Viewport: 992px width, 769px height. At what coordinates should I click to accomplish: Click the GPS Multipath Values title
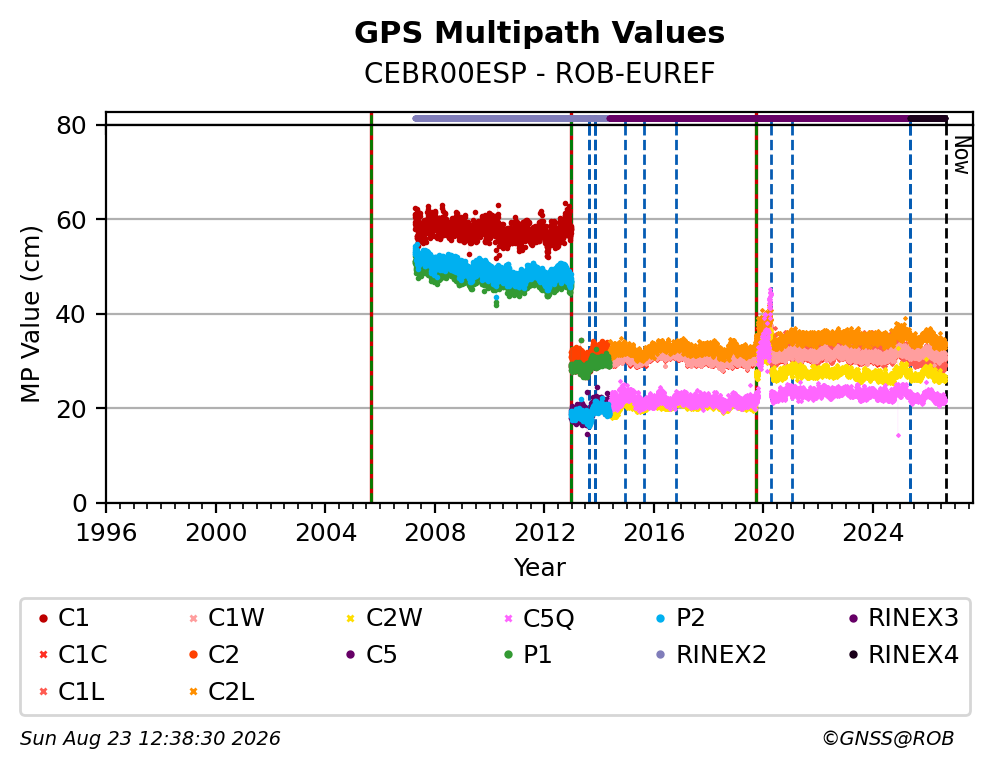coord(539,33)
